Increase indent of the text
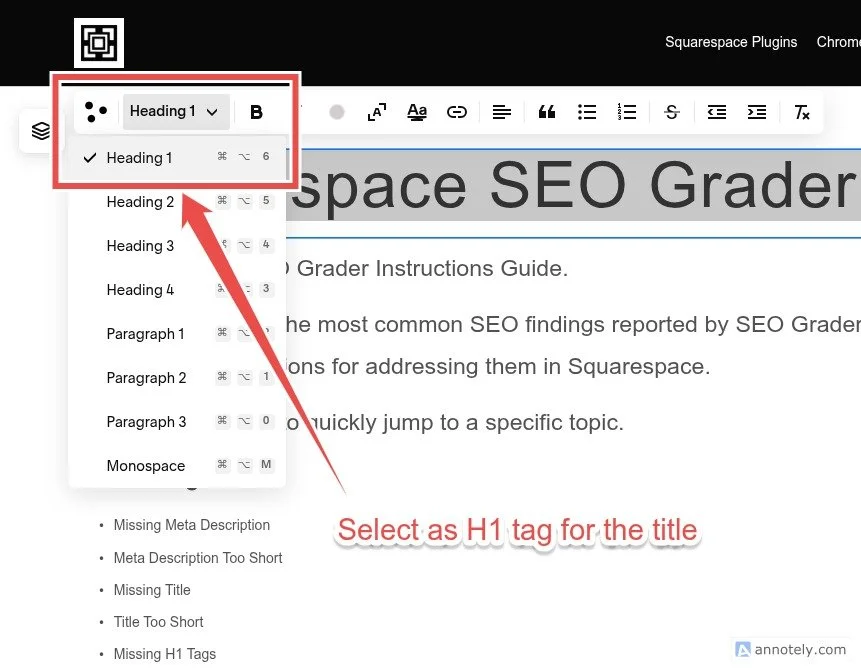Image resolution: width=861 pixels, height=671 pixels. coord(757,112)
